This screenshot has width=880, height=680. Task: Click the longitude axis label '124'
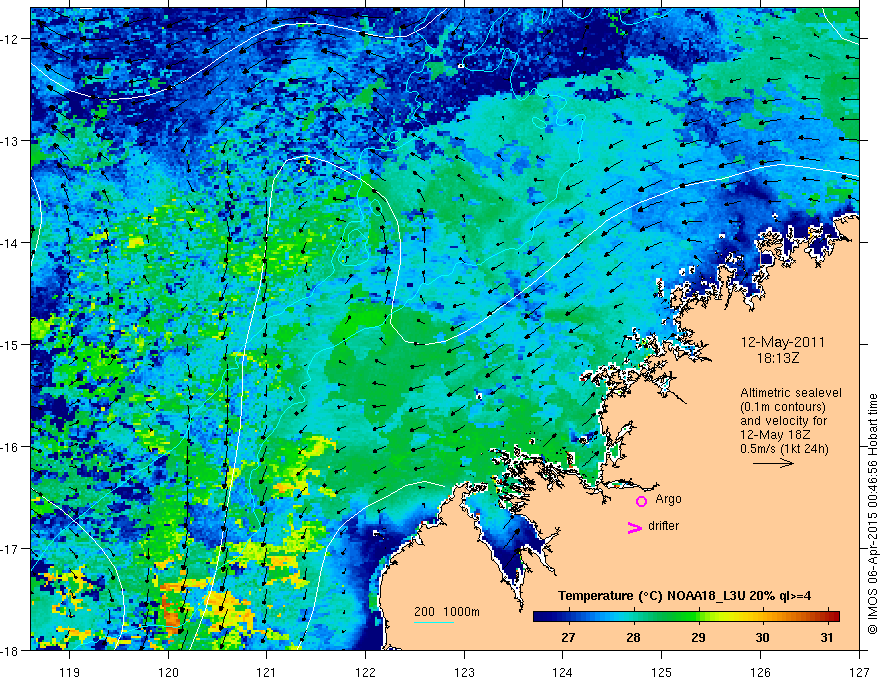tap(563, 672)
